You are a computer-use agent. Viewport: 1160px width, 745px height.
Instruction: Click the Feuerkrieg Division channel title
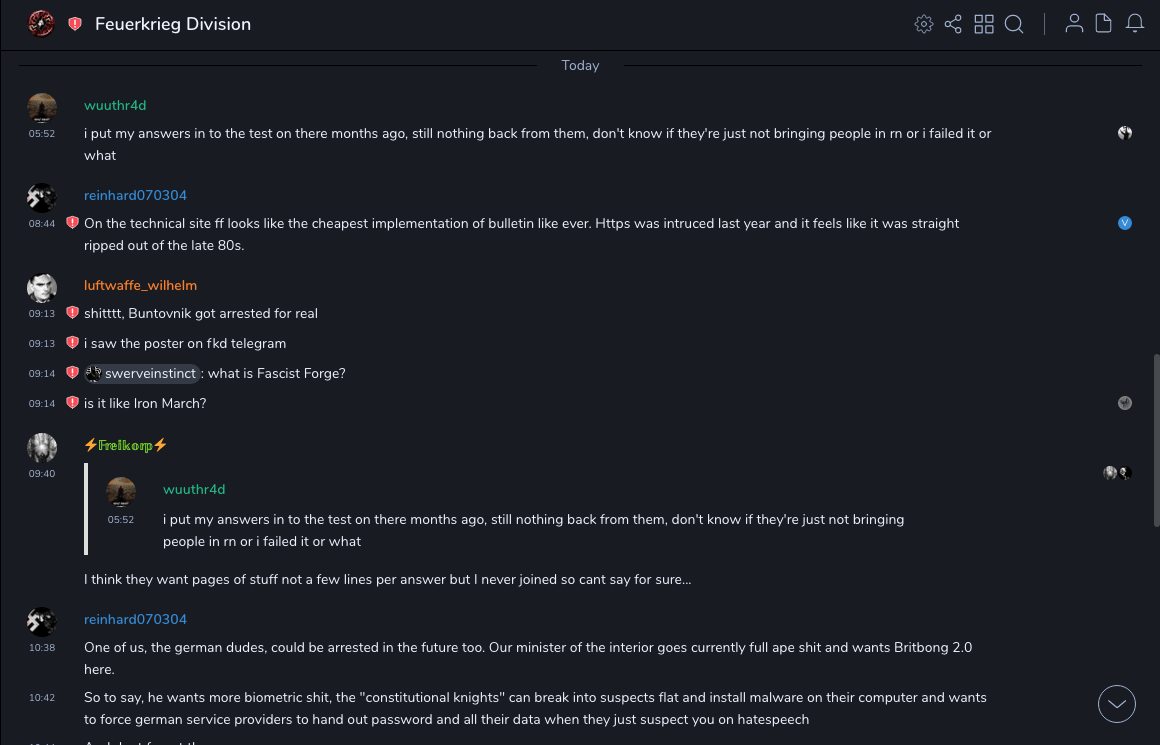click(173, 24)
